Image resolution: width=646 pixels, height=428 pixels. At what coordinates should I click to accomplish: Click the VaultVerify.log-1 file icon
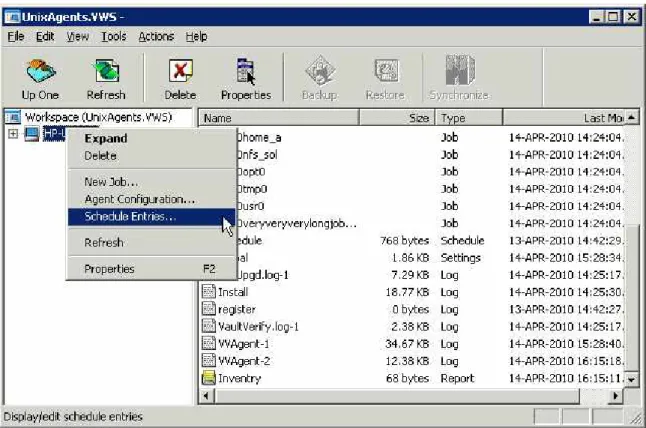(208, 326)
